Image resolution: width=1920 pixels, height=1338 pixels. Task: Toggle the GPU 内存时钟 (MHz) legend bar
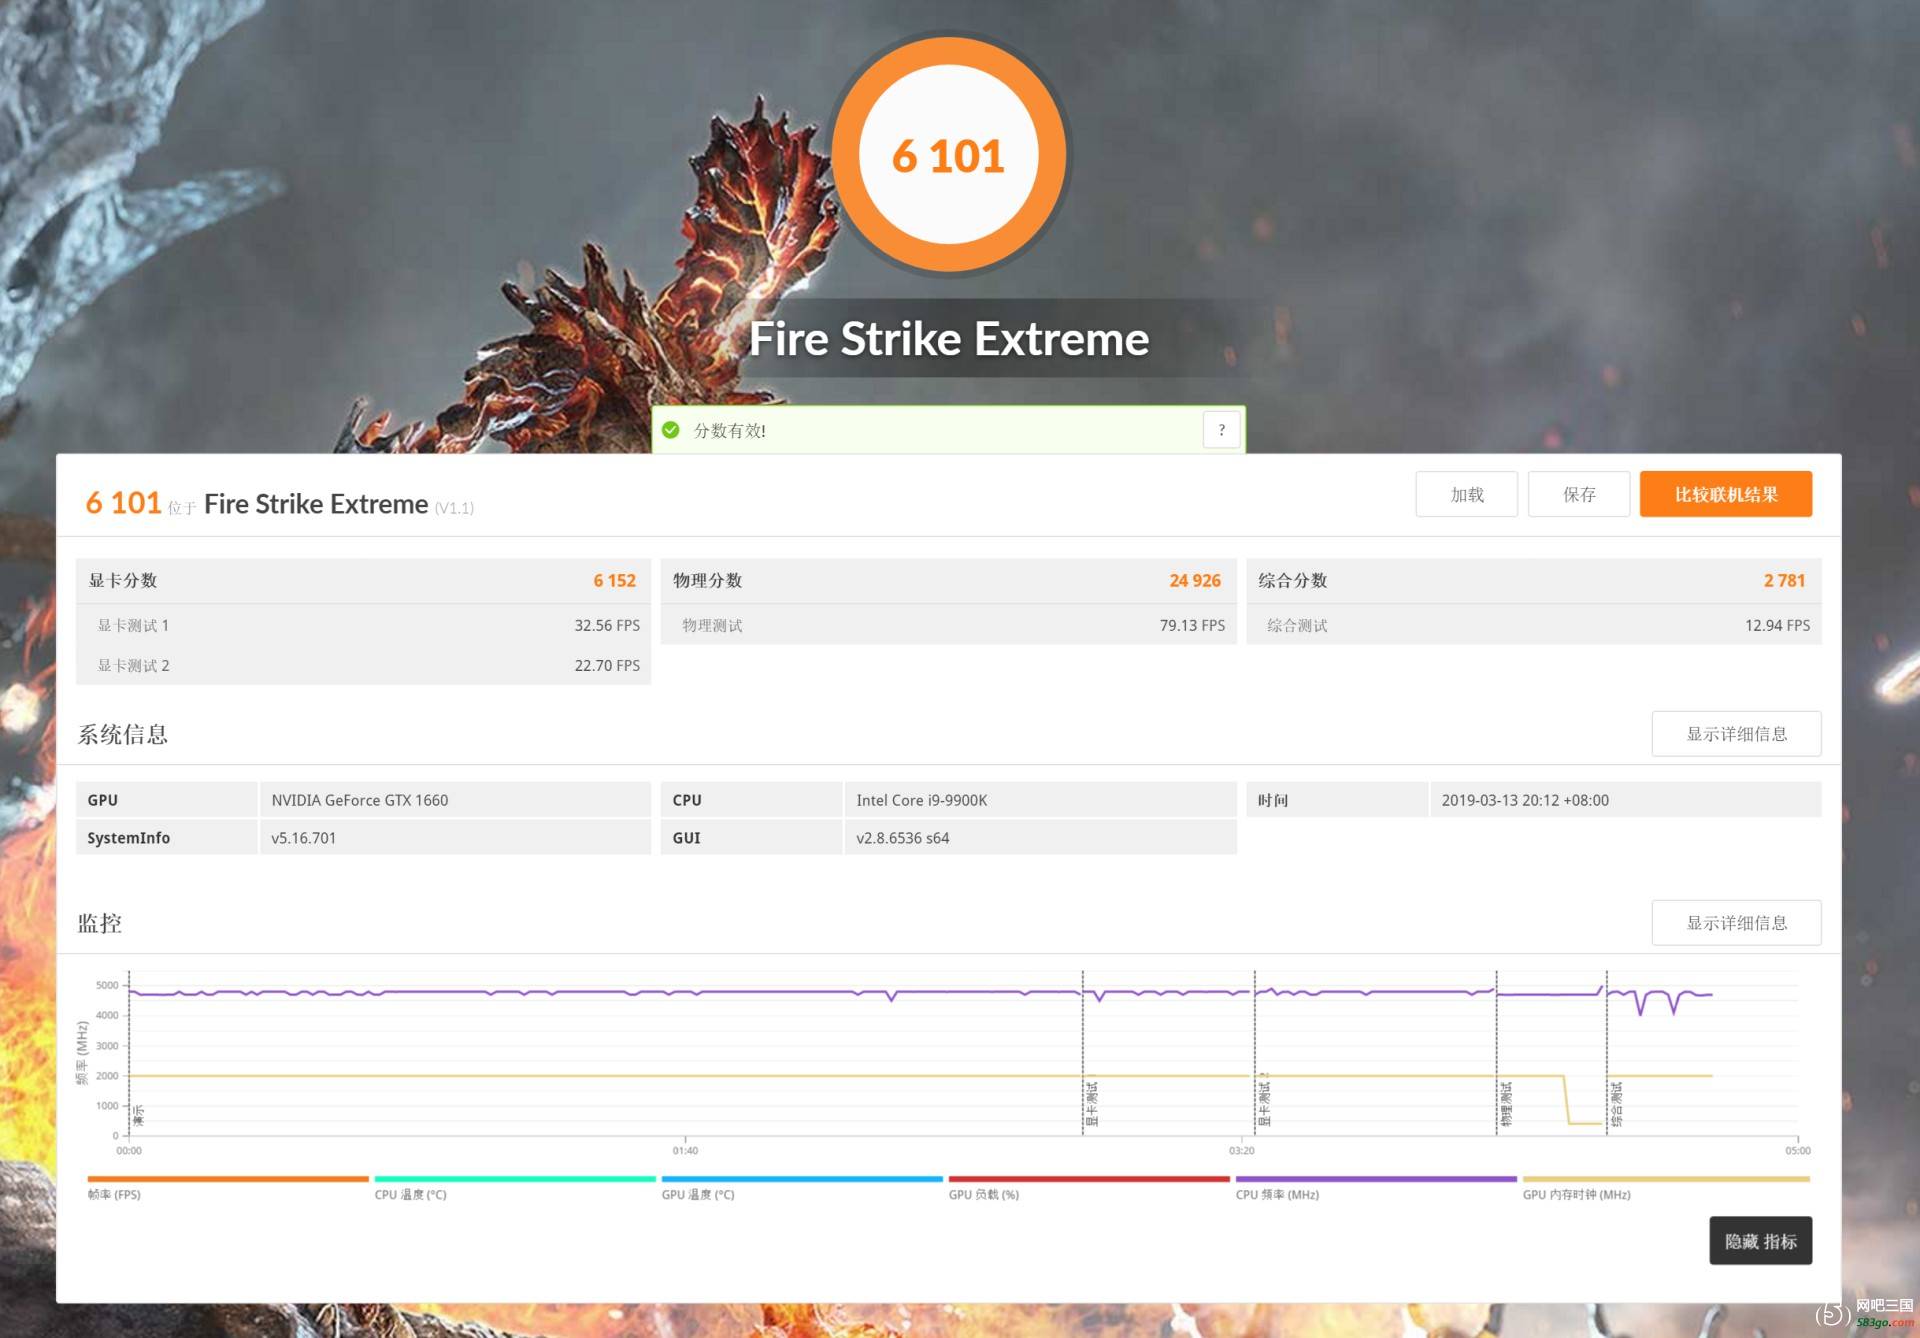1666,1179
